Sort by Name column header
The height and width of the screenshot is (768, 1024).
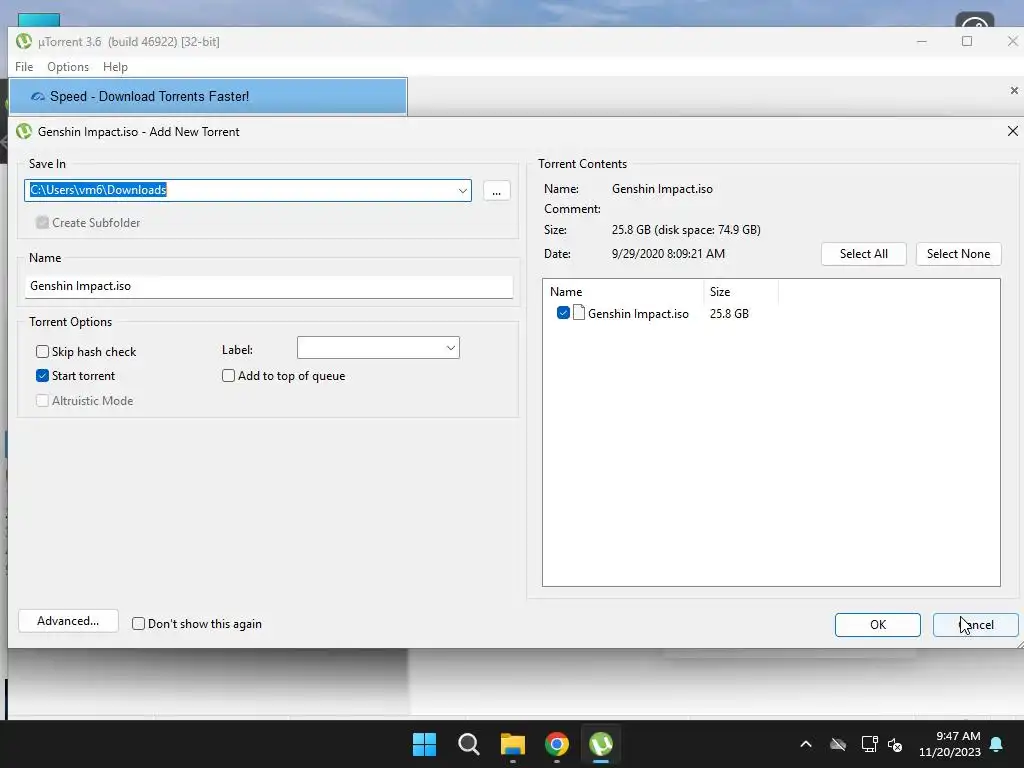point(622,292)
